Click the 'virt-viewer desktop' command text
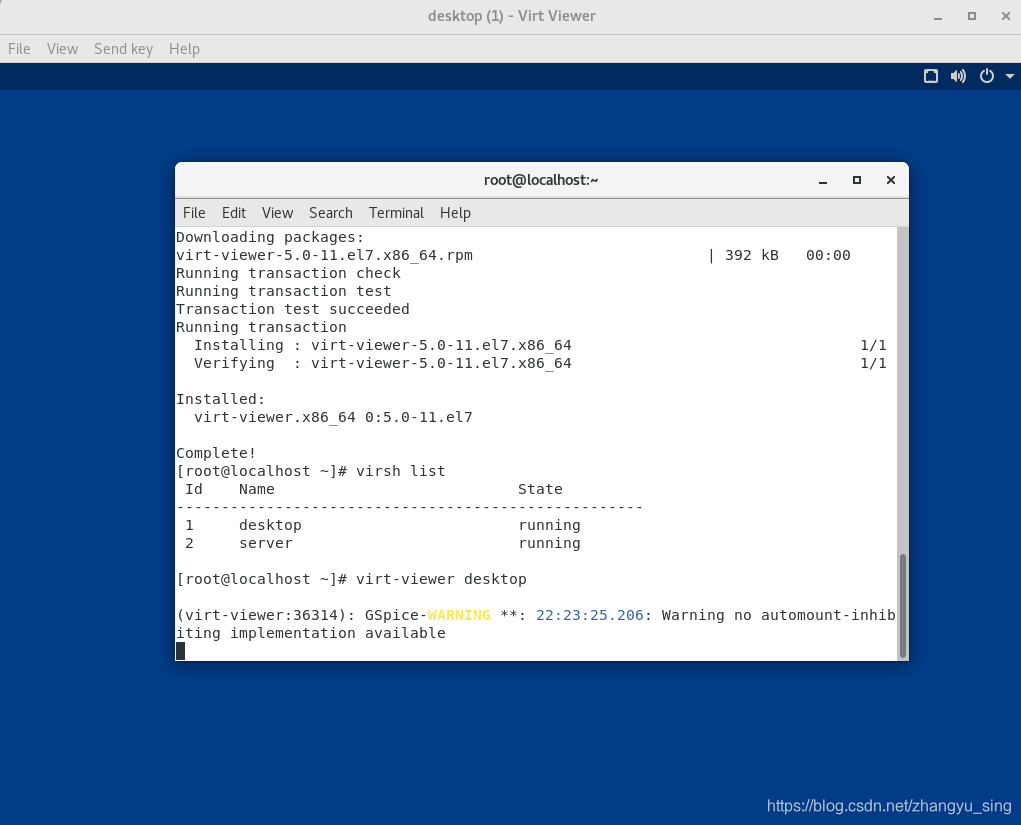This screenshot has height=825, width=1021. (x=441, y=579)
